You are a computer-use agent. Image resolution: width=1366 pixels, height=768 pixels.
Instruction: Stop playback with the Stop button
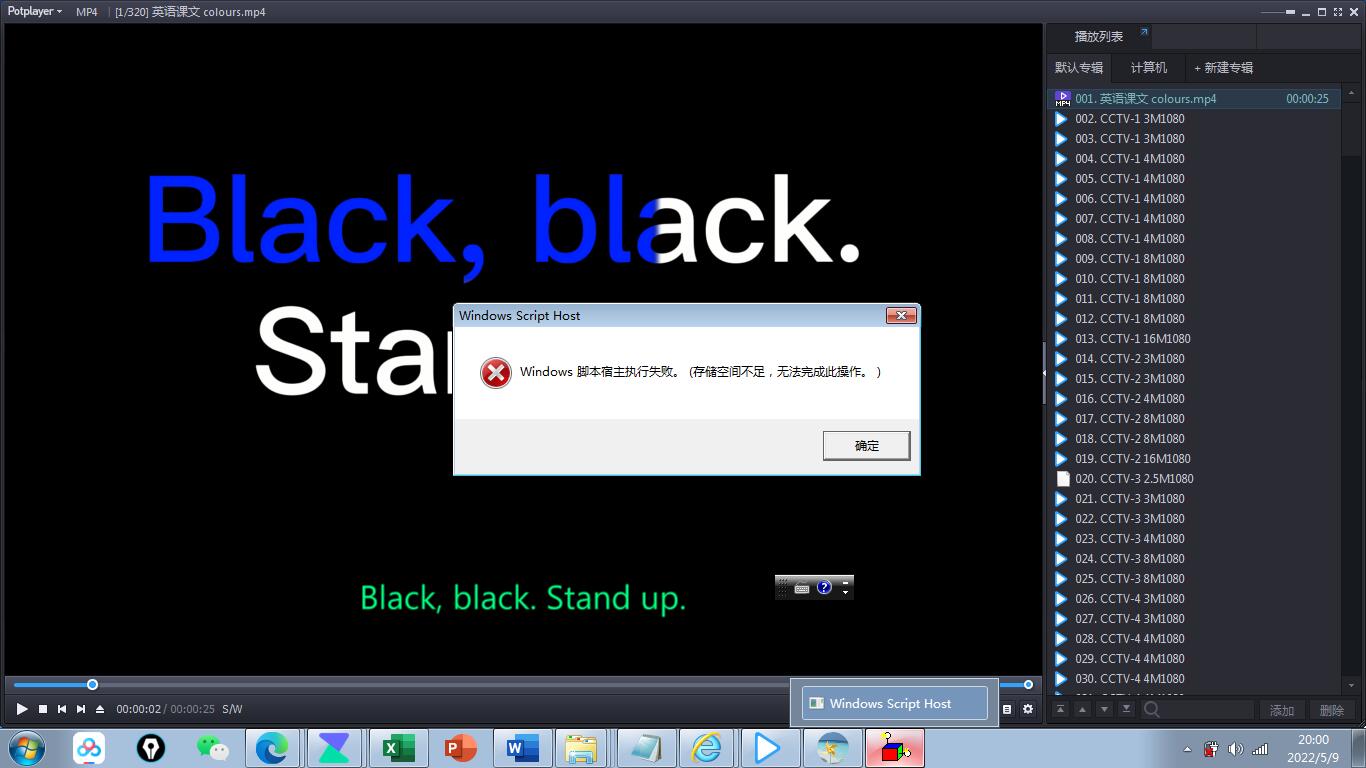[42, 709]
